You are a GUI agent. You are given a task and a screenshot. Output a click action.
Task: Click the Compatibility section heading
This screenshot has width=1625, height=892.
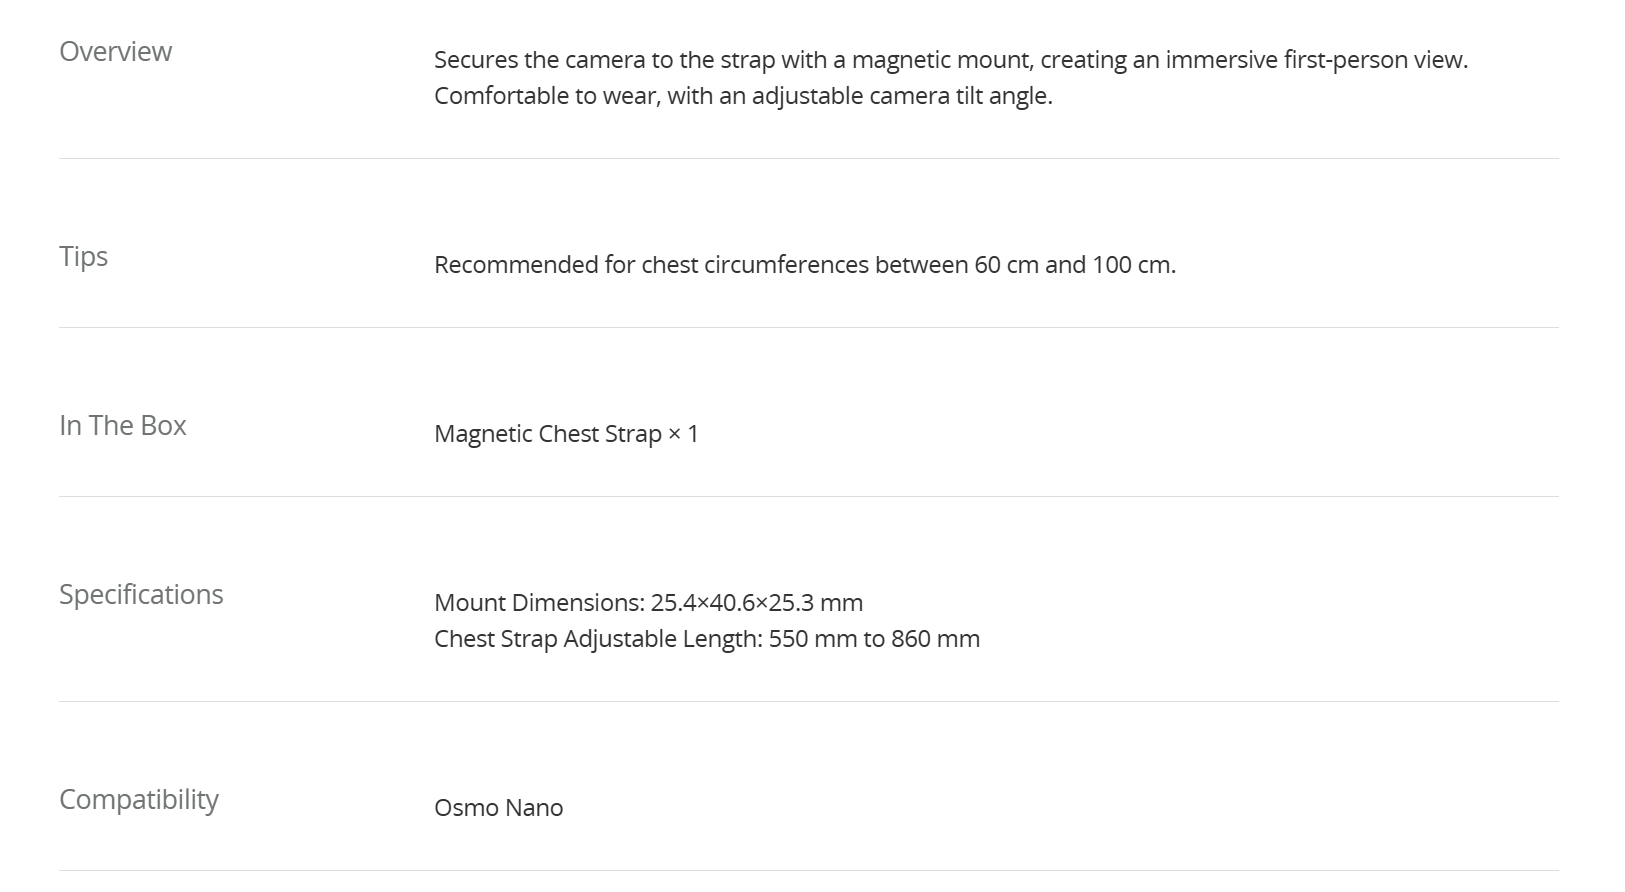138,800
